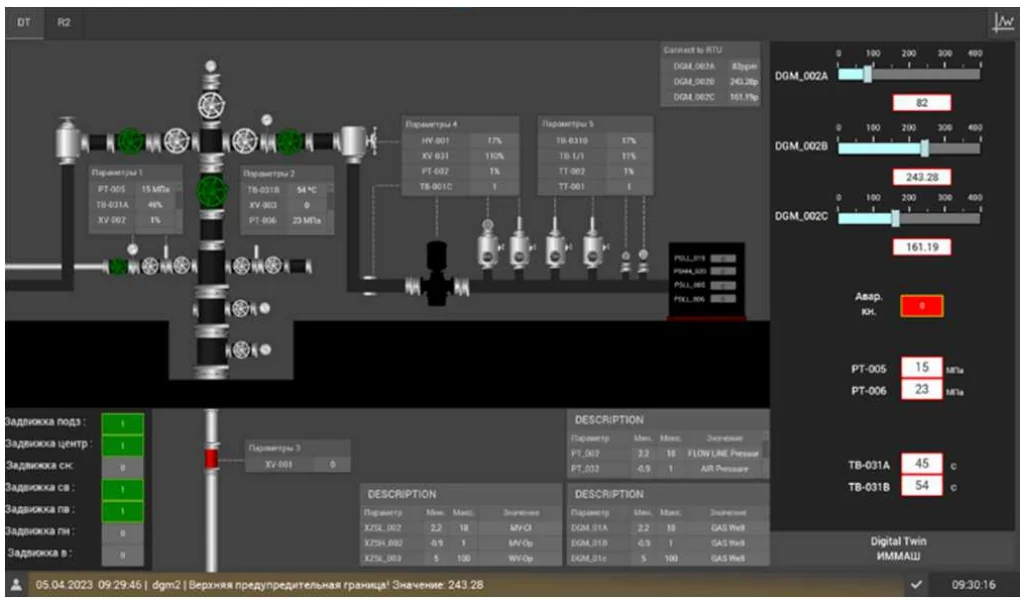
Task: Click the DGM_002B value field showing 243.28
Action: point(922,177)
